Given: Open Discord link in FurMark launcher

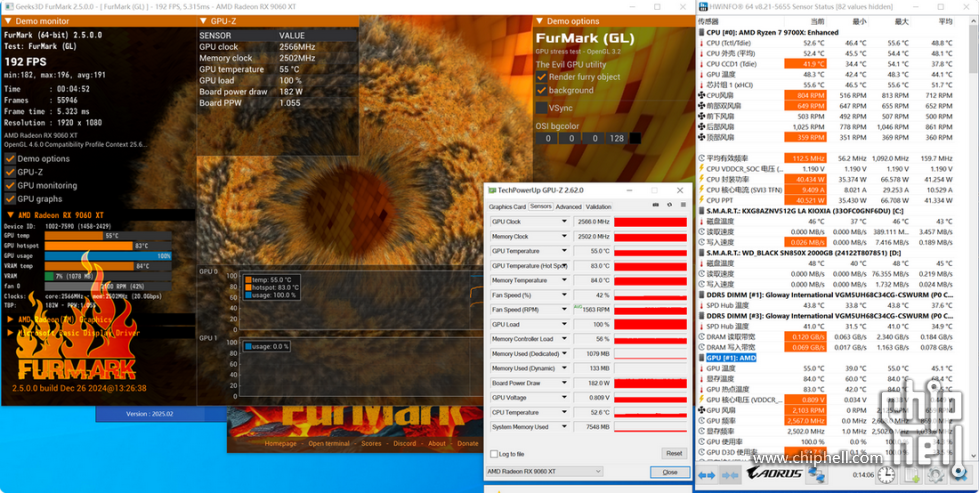Looking at the screenshot, I should click(405, 444).
